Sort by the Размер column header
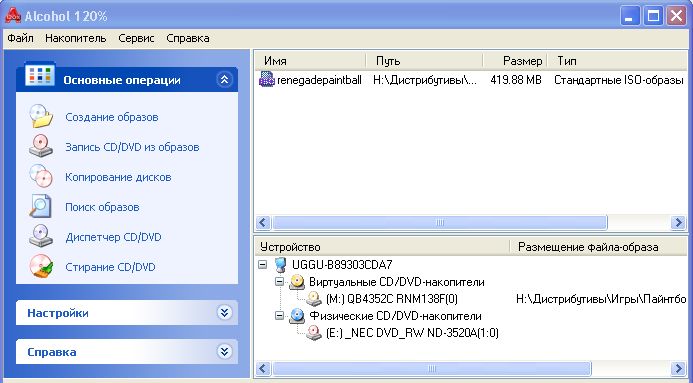This screenshot has width=693, height=383. point(515,61)
